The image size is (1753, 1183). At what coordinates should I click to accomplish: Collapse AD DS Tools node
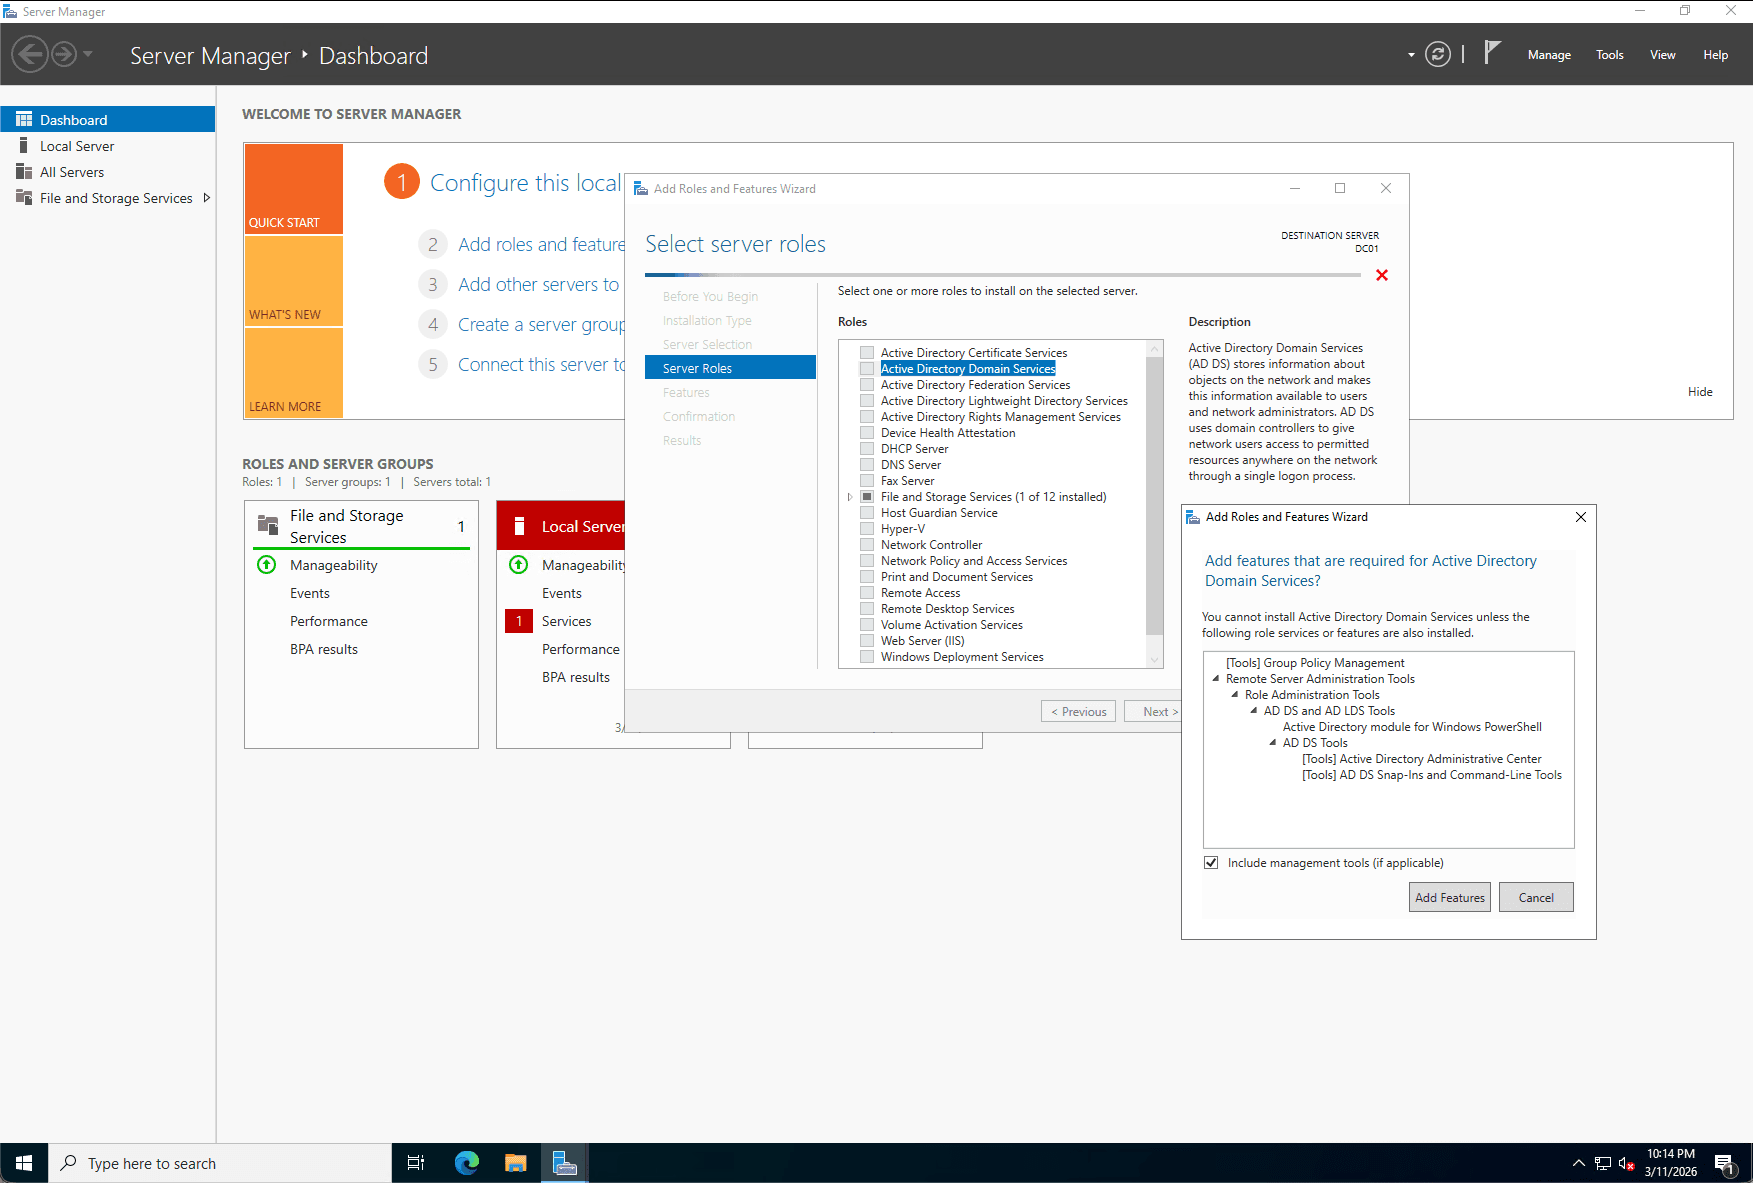tap(1273, 743)
